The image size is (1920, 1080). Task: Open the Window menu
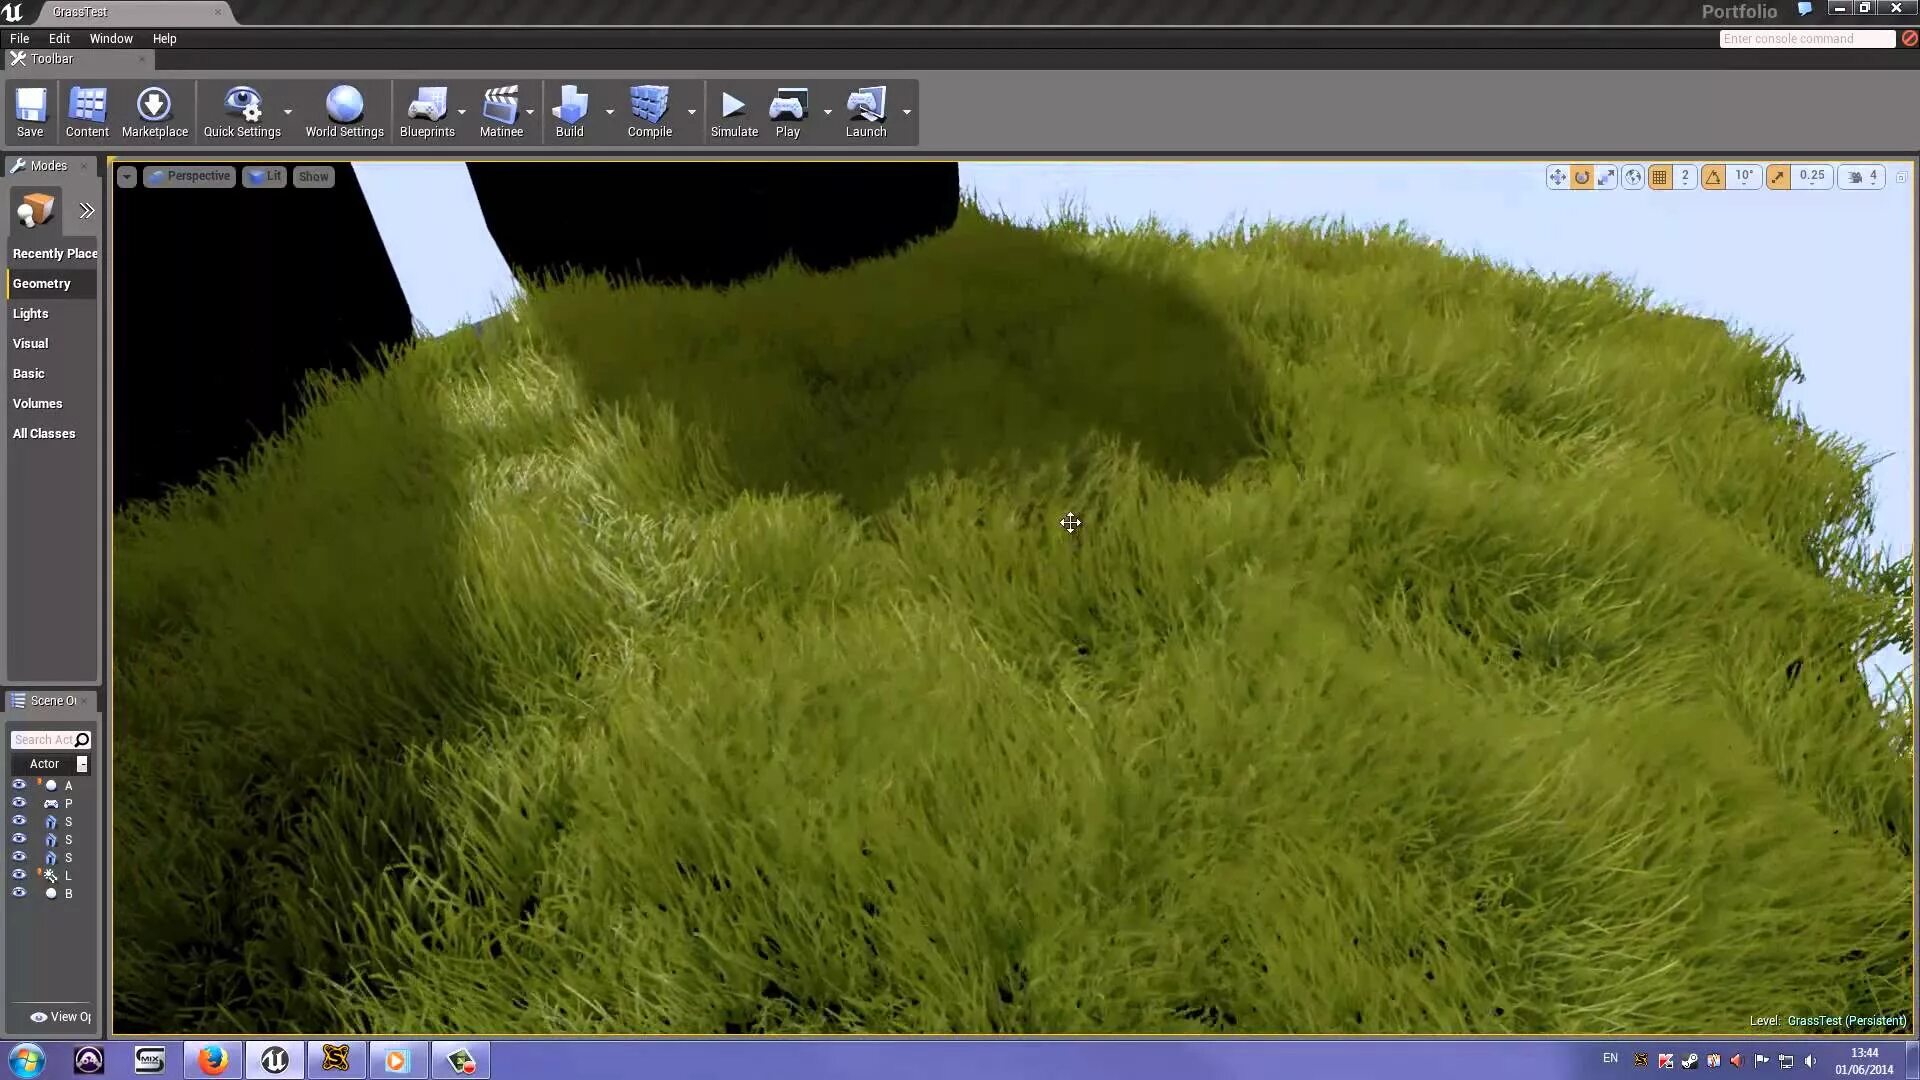coord(111,38)
